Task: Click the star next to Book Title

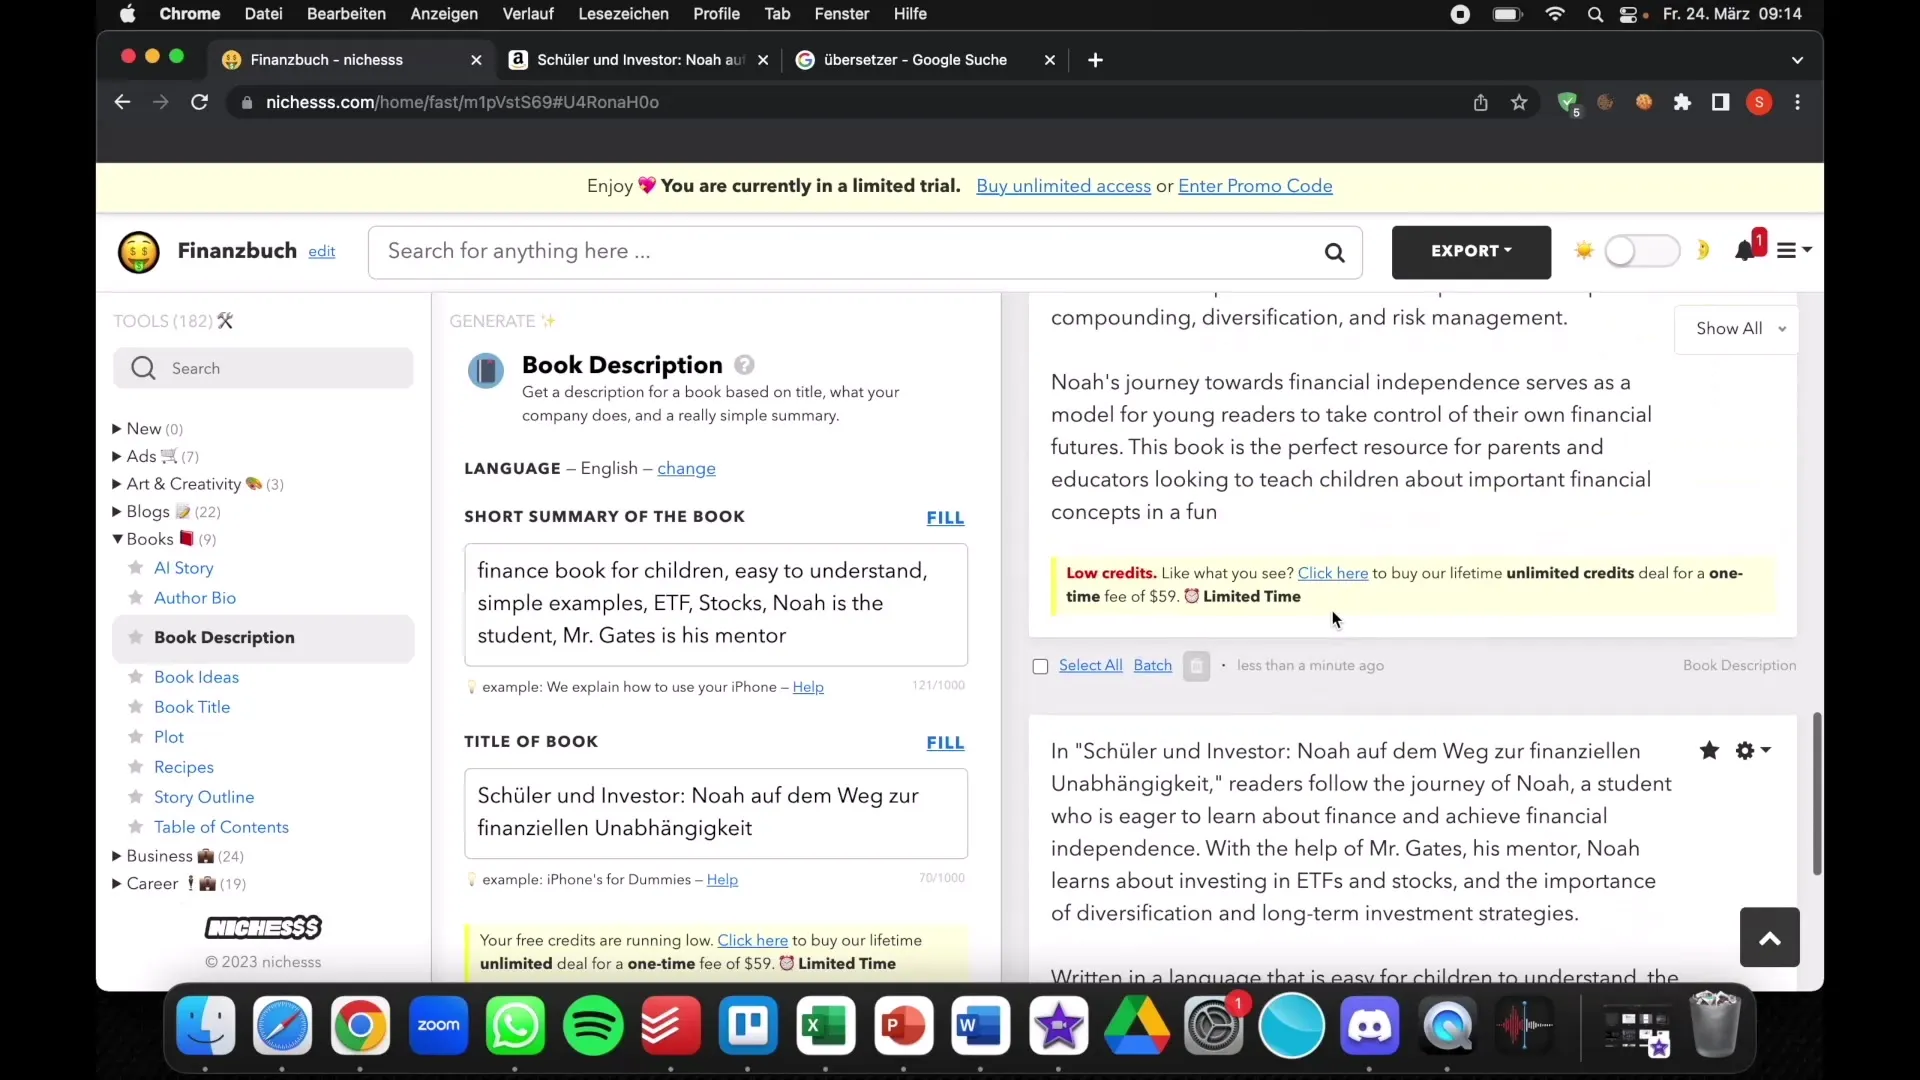Action: pos(135,707)
